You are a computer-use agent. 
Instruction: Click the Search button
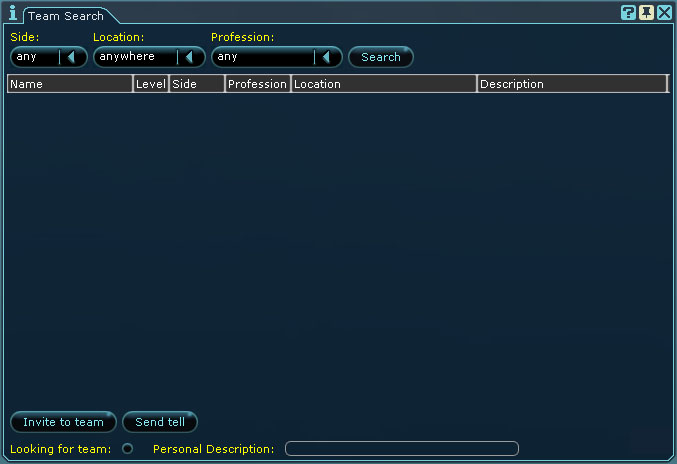(381, 57)
